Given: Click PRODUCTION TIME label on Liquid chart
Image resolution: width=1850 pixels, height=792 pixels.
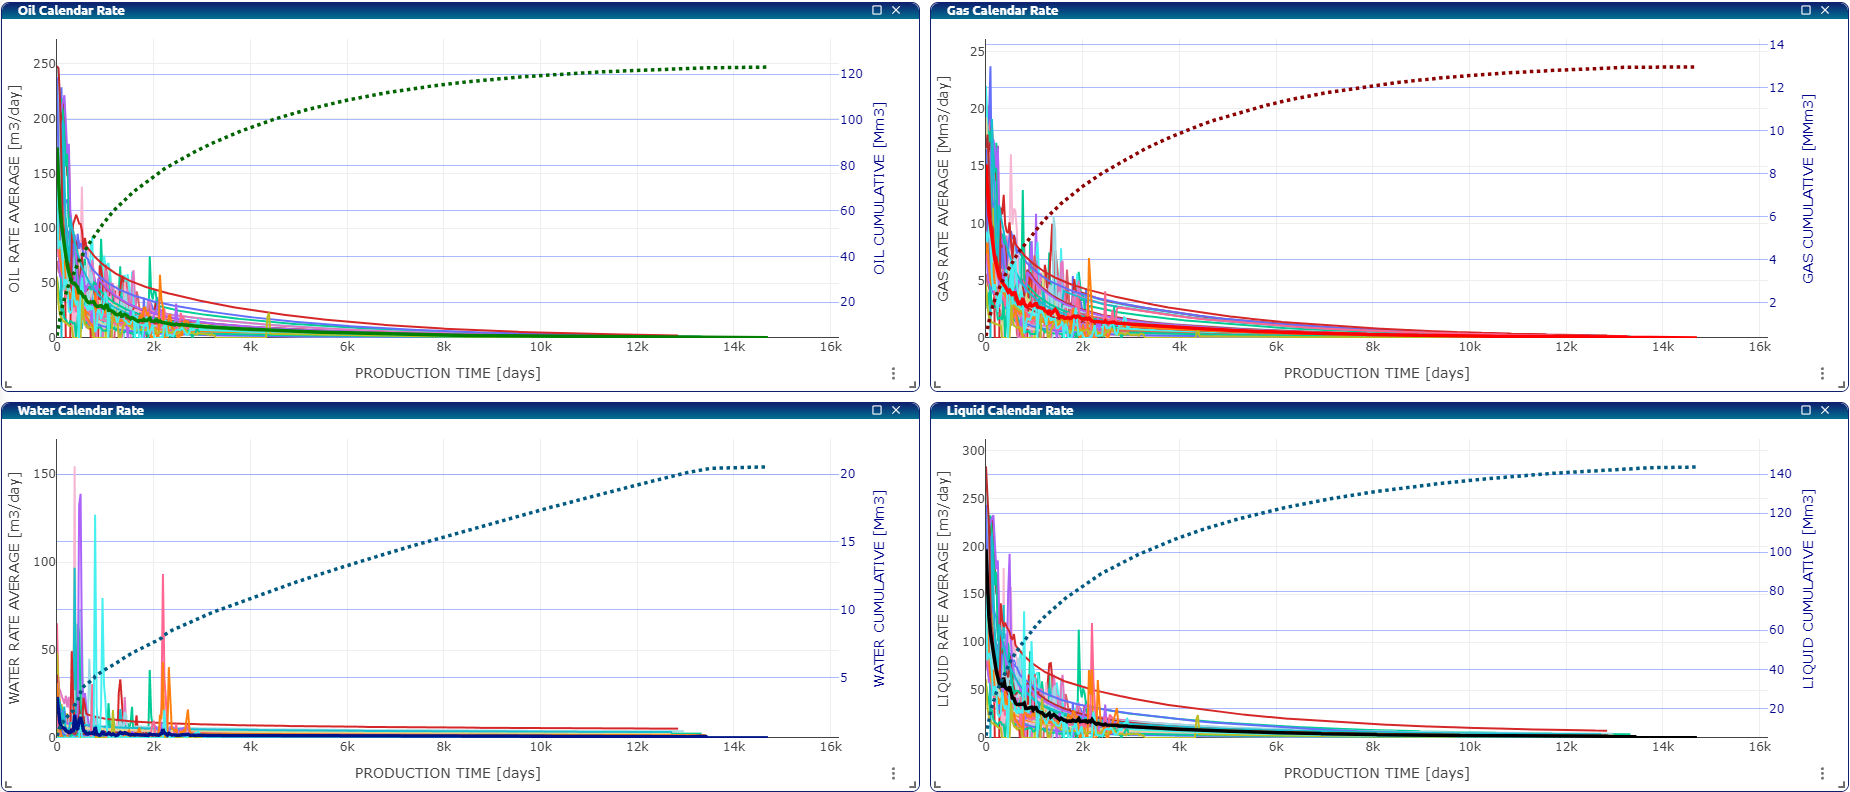Looking at the screenshot, I should pos(1376,773).
